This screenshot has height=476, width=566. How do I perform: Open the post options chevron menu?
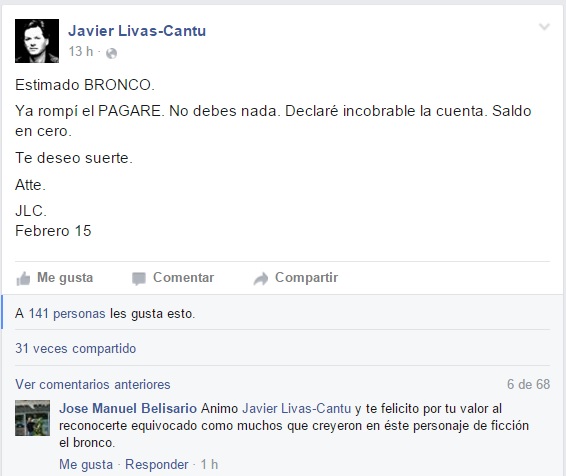coord(544,27)
